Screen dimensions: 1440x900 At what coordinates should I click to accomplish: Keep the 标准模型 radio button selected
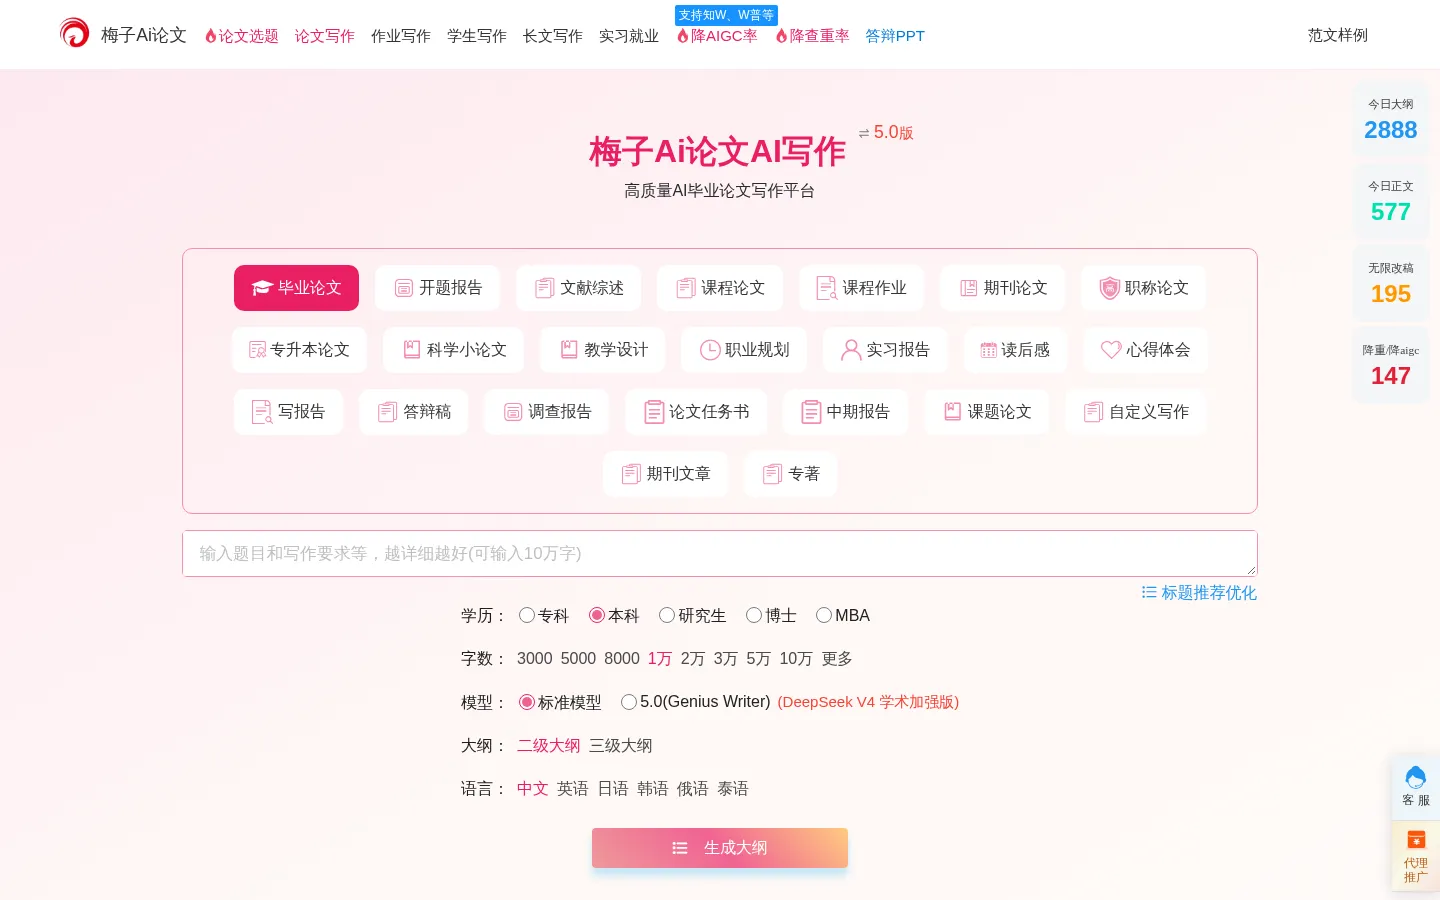click(527, 702)
